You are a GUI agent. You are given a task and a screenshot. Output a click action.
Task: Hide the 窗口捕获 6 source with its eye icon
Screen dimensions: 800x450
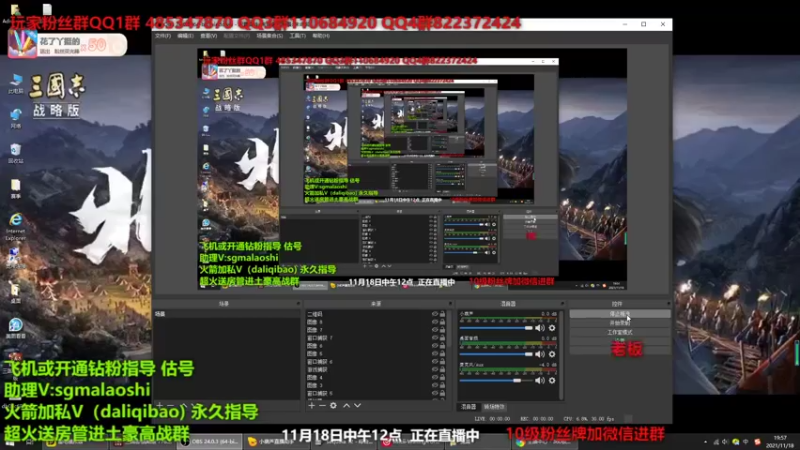(435, 362)
